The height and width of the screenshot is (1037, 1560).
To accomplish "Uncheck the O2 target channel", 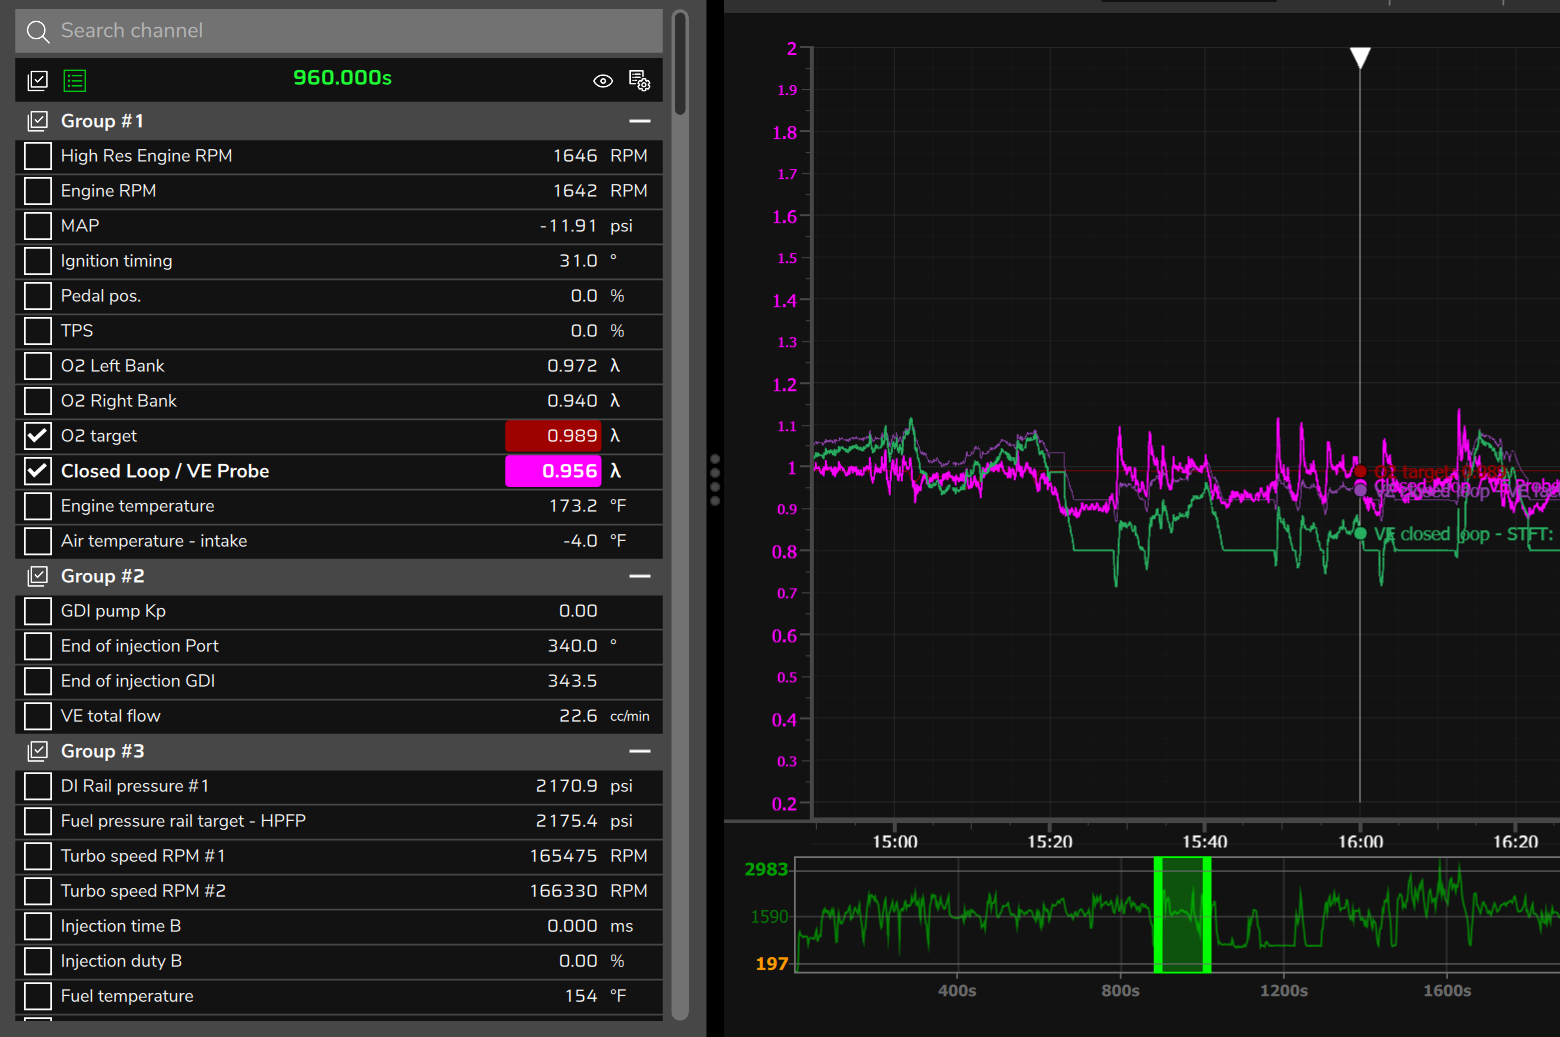I will [38, 436].
